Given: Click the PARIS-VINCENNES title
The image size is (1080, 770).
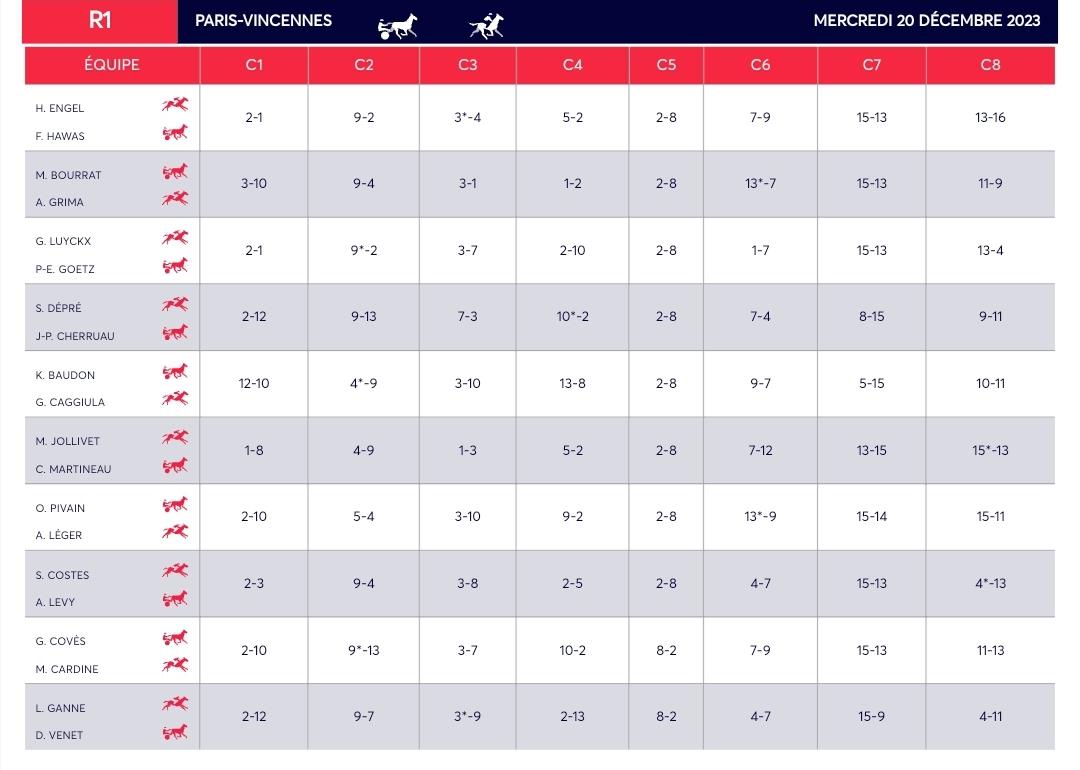Looking at the screenshot, I should click(x=263, y=21).
